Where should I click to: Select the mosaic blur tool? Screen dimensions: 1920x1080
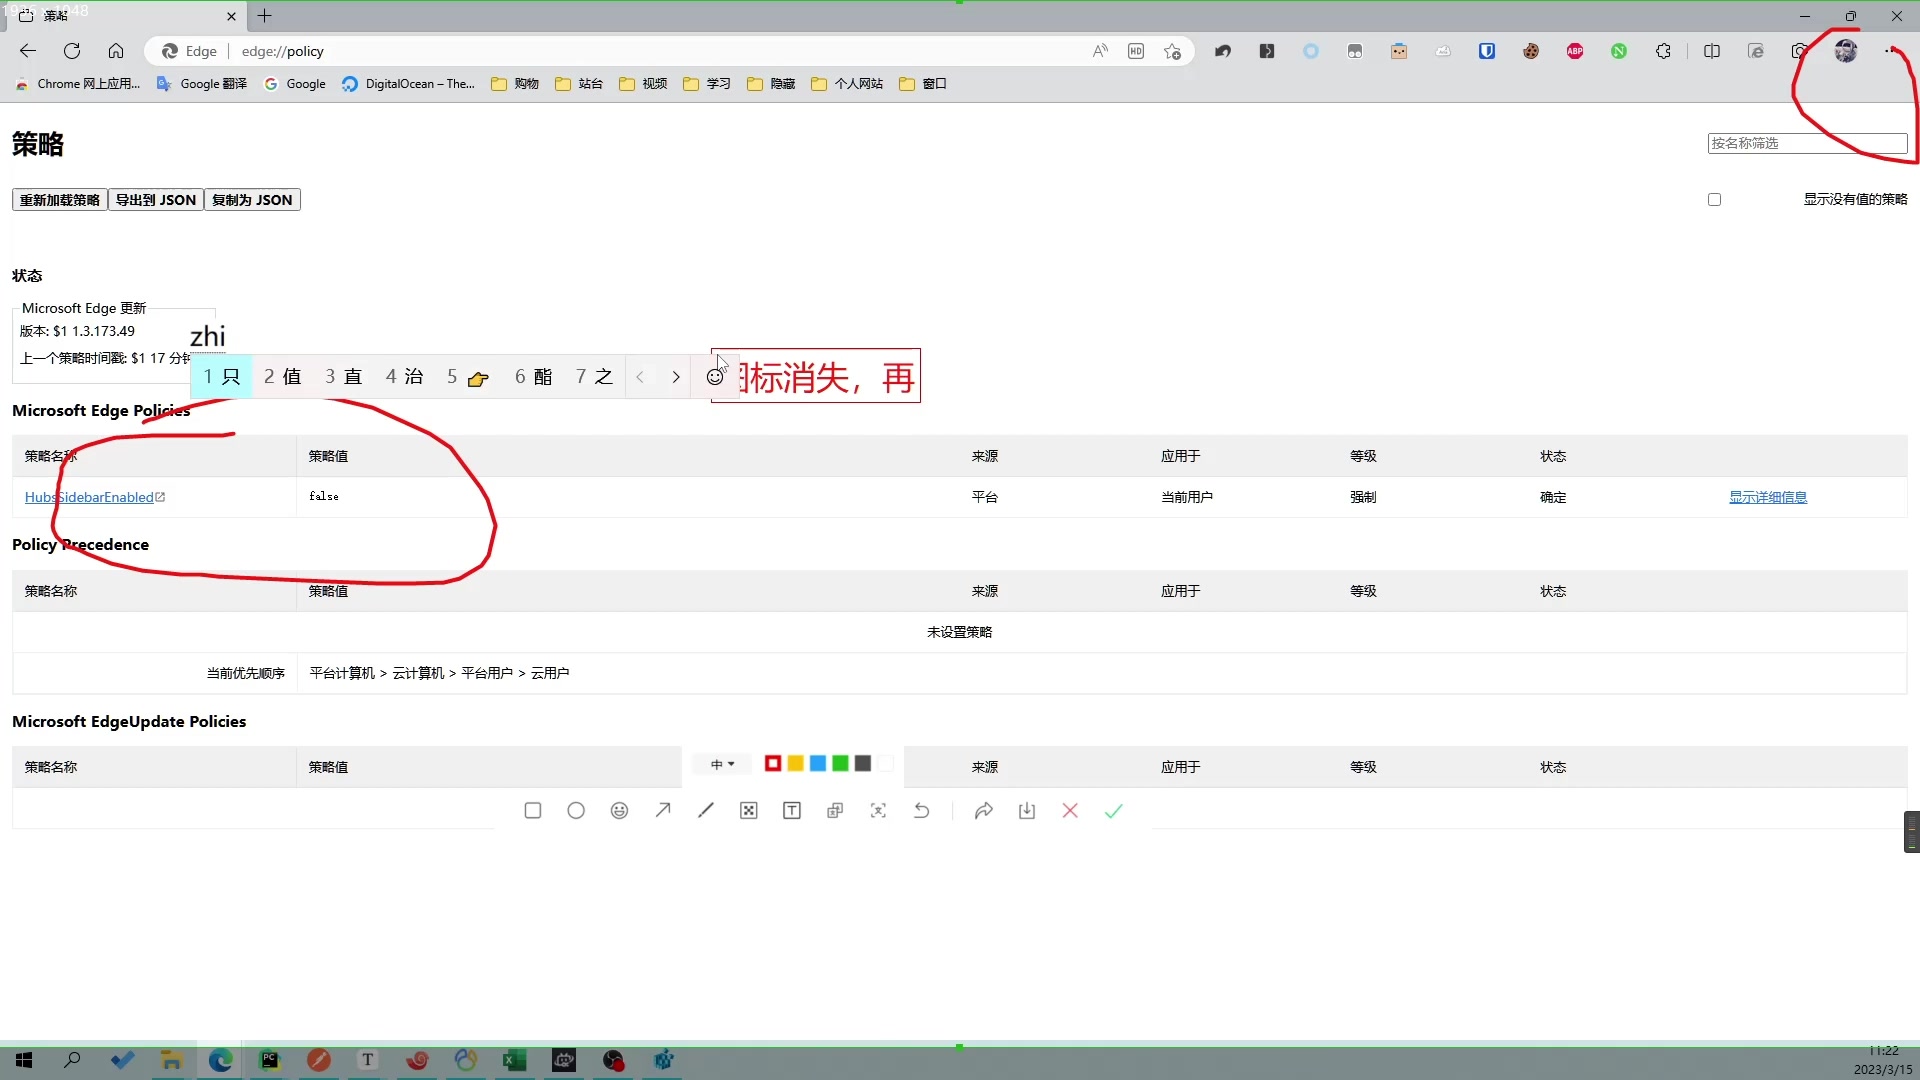(749, 811)
